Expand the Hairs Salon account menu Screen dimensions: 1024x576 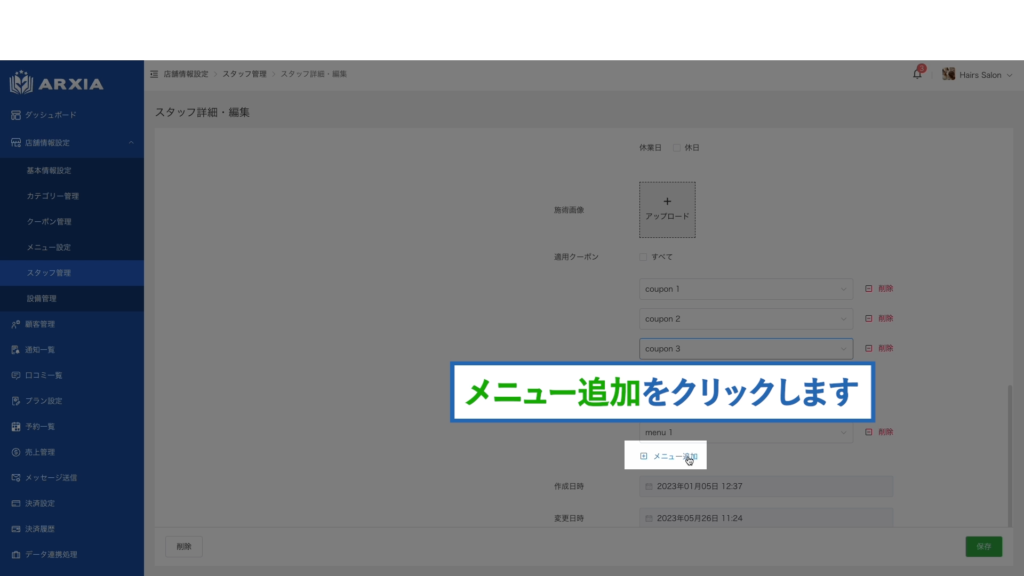[x=977, y=75]
